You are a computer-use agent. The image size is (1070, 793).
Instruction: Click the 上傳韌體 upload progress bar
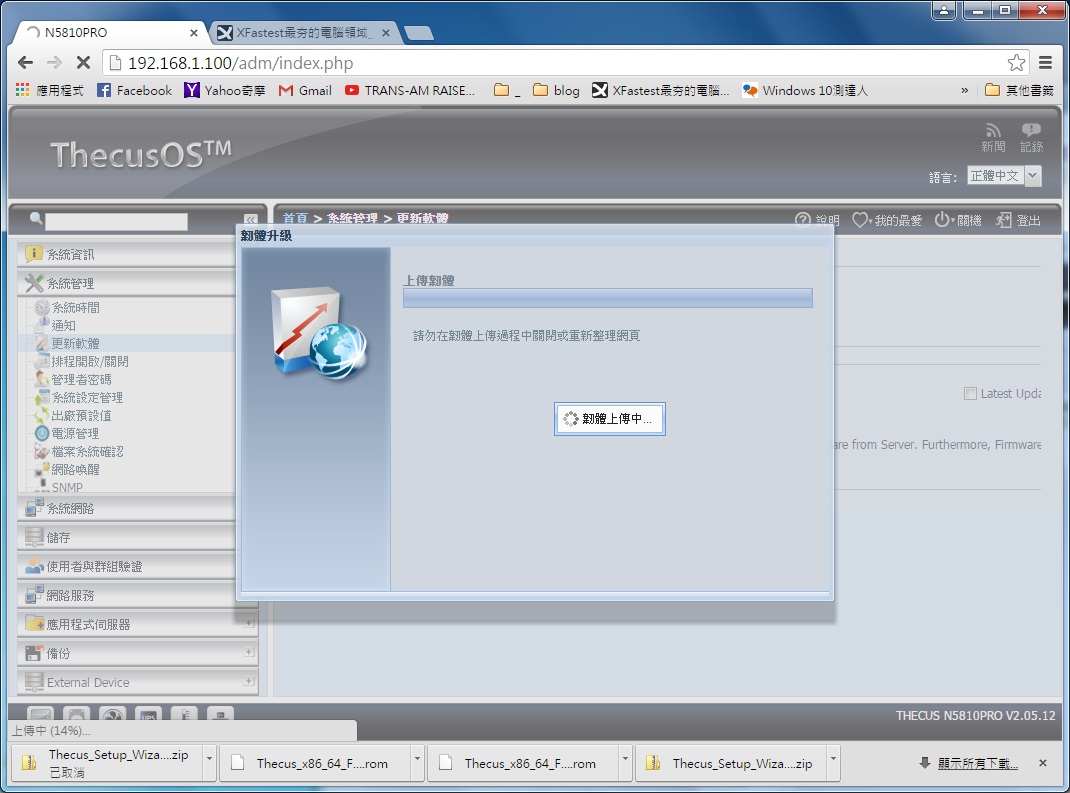pyautogui.click(x=607, y=298)
